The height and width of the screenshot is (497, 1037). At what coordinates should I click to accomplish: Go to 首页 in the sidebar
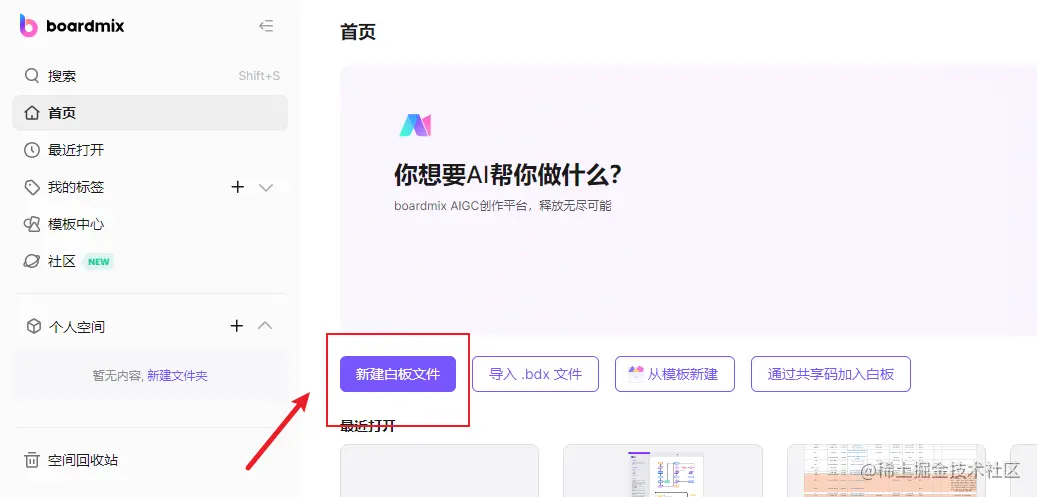tap(150, 113)
